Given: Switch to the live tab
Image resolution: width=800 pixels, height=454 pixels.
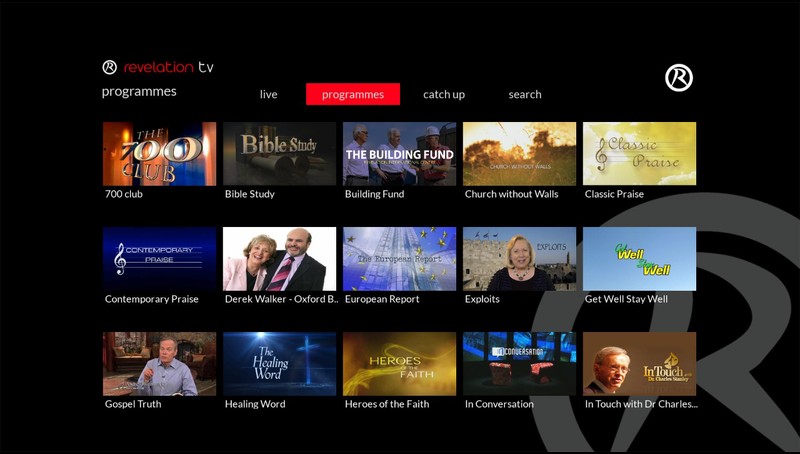Looking at the screenshot, I should [x=268, y=95].
